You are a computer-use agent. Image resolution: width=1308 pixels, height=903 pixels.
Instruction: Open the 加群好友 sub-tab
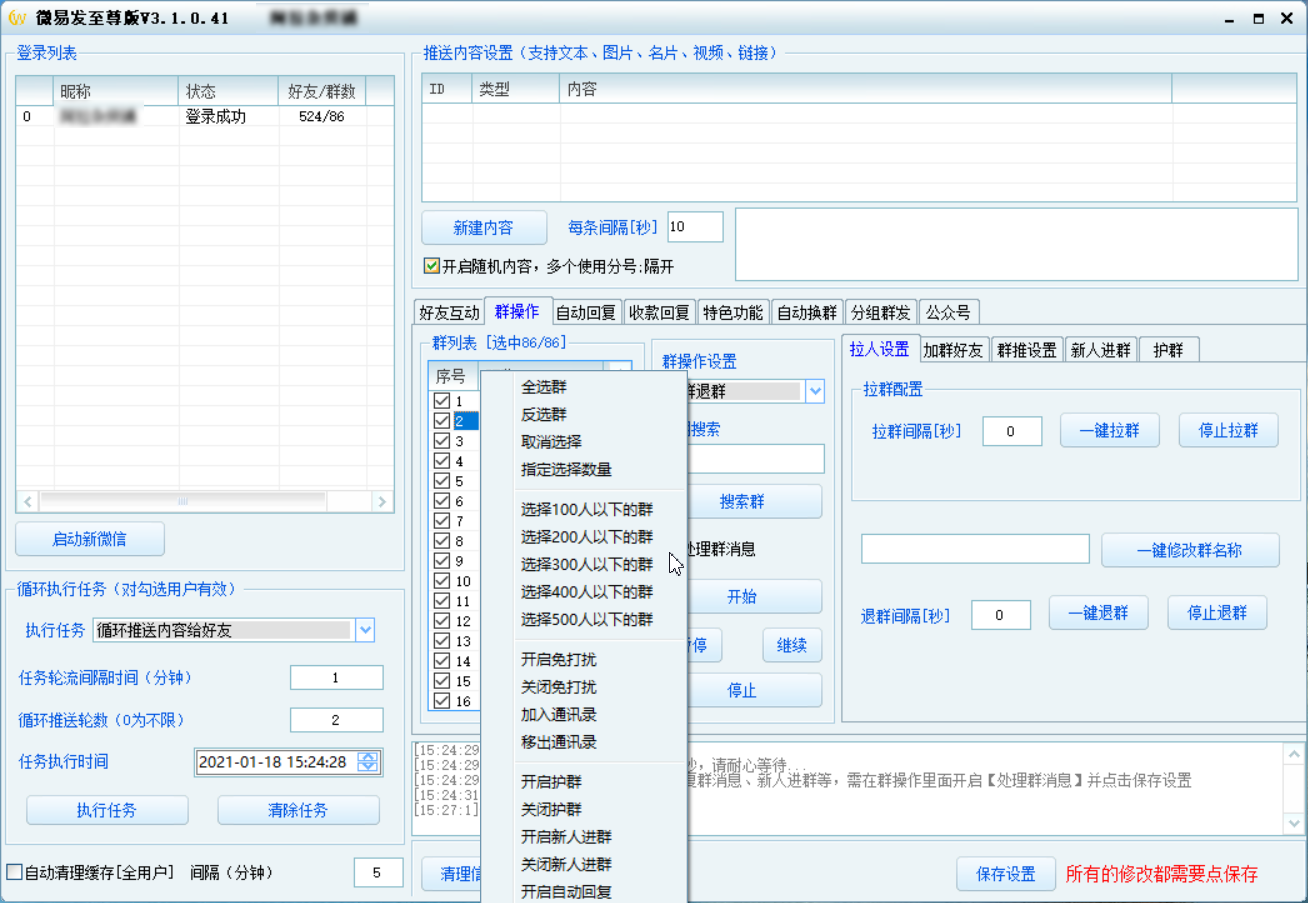click(x=953, y=350)
